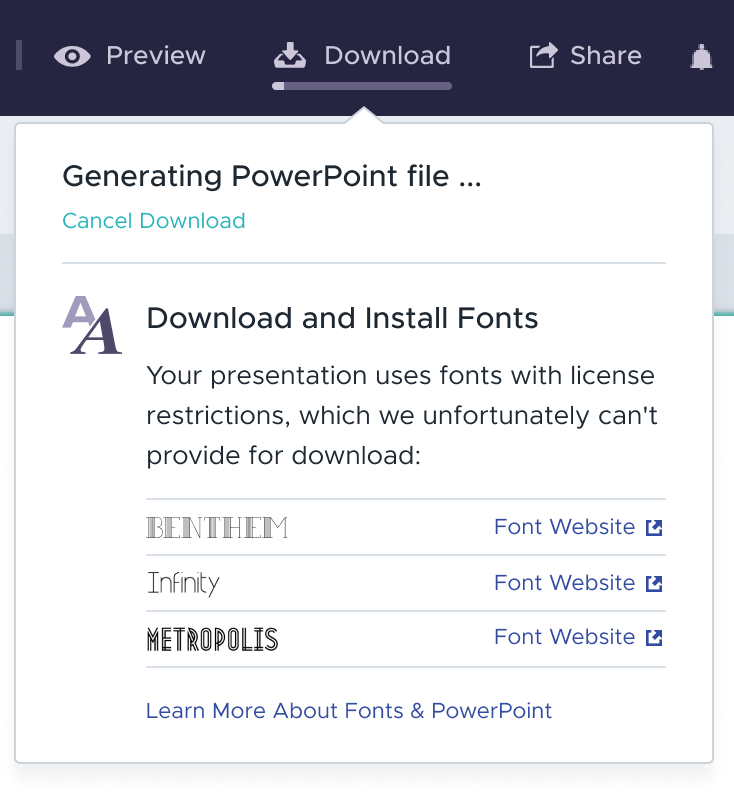The width and height of the screenshot is (734, 792).
Task: Open notifications bell icon
Action: click(x=702, y=57)
